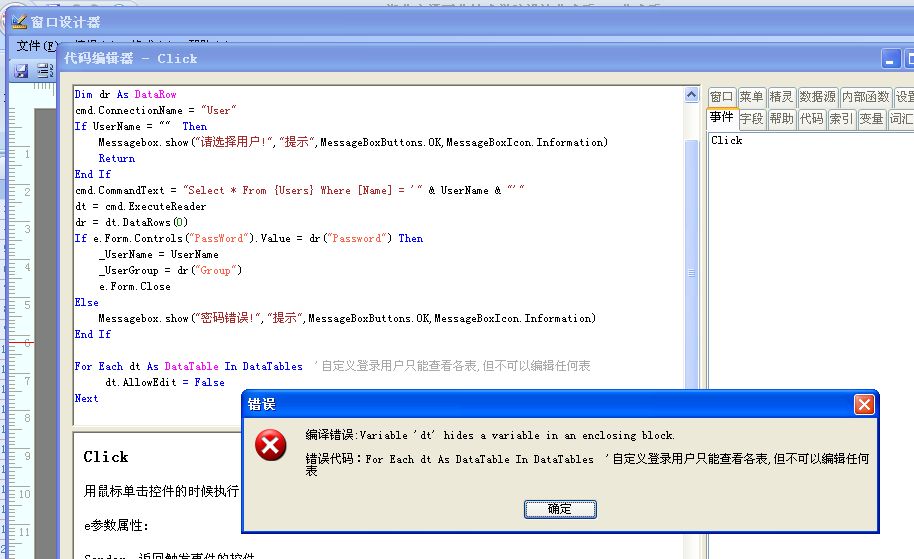Viewport: 914px width, 559px height.
Task: Switch to the 菜单 tab
Action: (x=751, y=97)
